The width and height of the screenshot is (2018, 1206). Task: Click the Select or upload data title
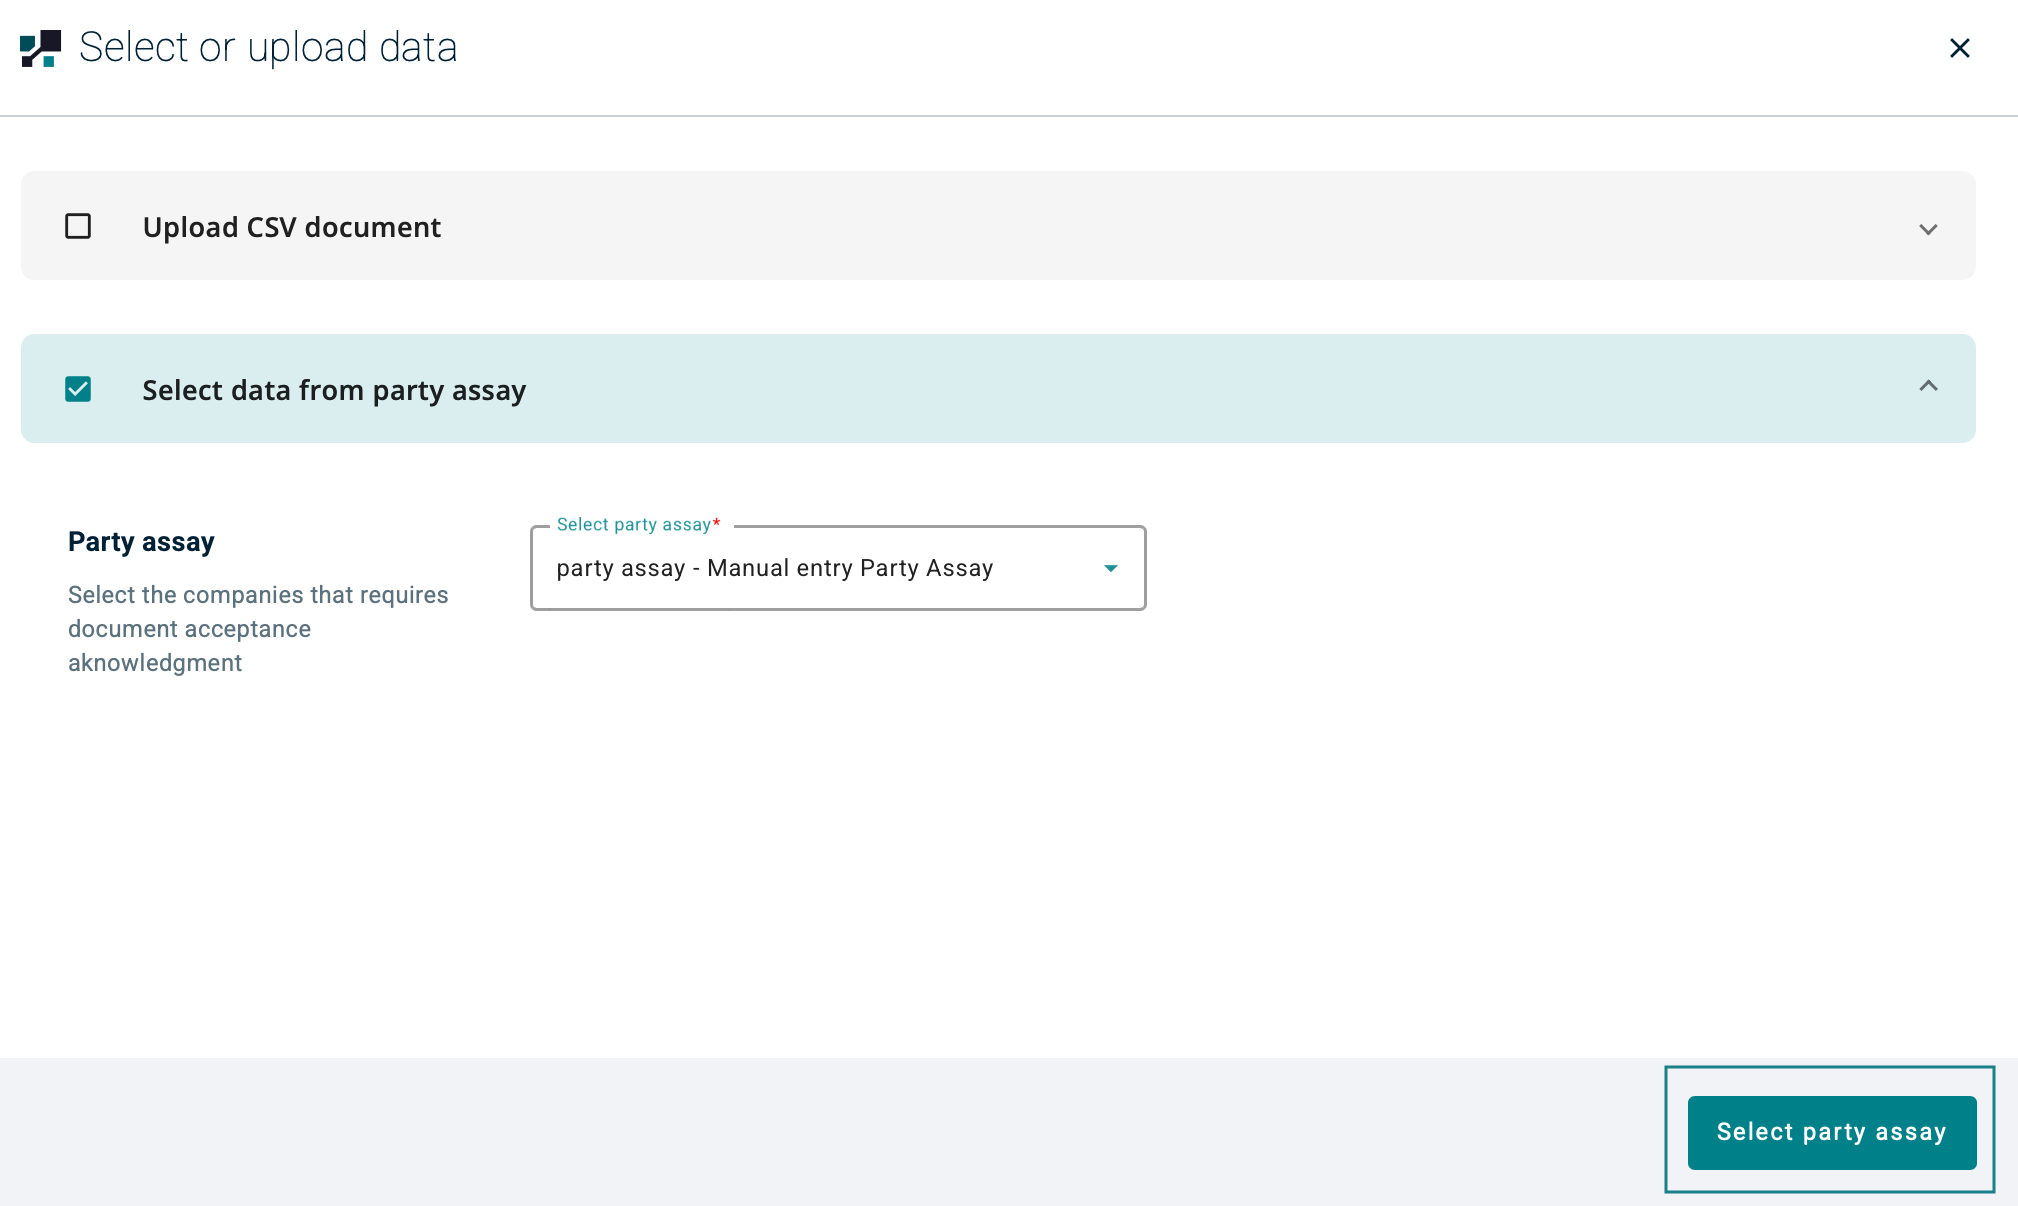point(267,48)
